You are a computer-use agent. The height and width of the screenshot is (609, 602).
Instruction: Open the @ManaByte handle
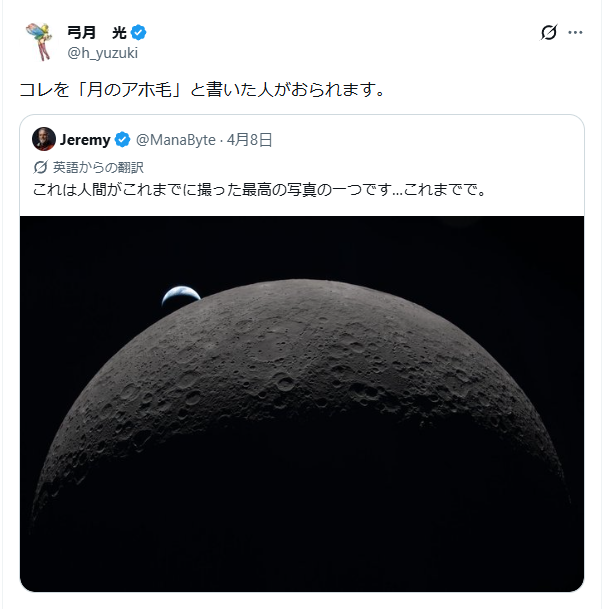click(176, 140)
